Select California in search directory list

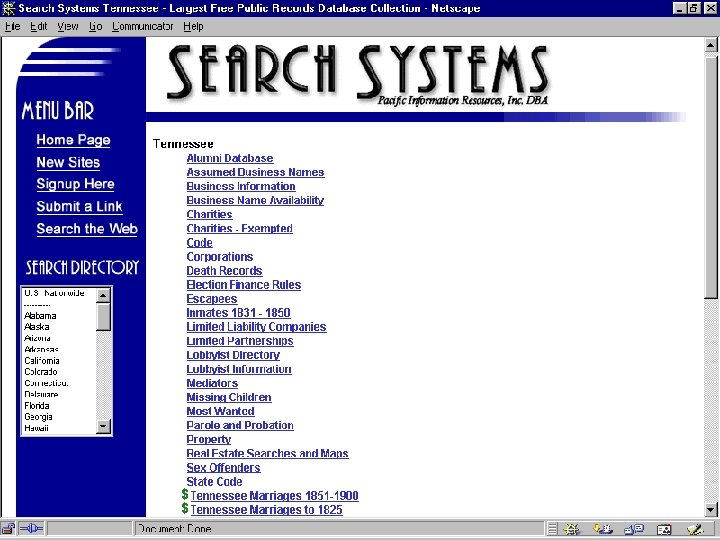(42, 360)
